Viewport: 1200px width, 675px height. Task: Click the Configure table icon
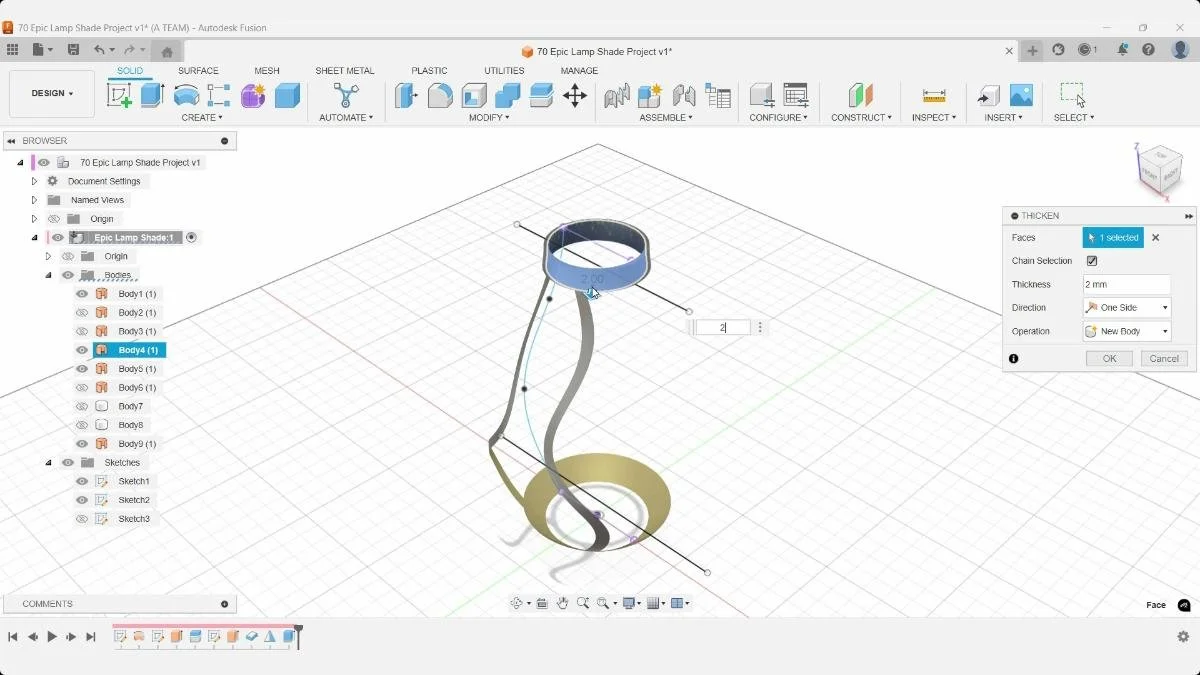[796, 95]
